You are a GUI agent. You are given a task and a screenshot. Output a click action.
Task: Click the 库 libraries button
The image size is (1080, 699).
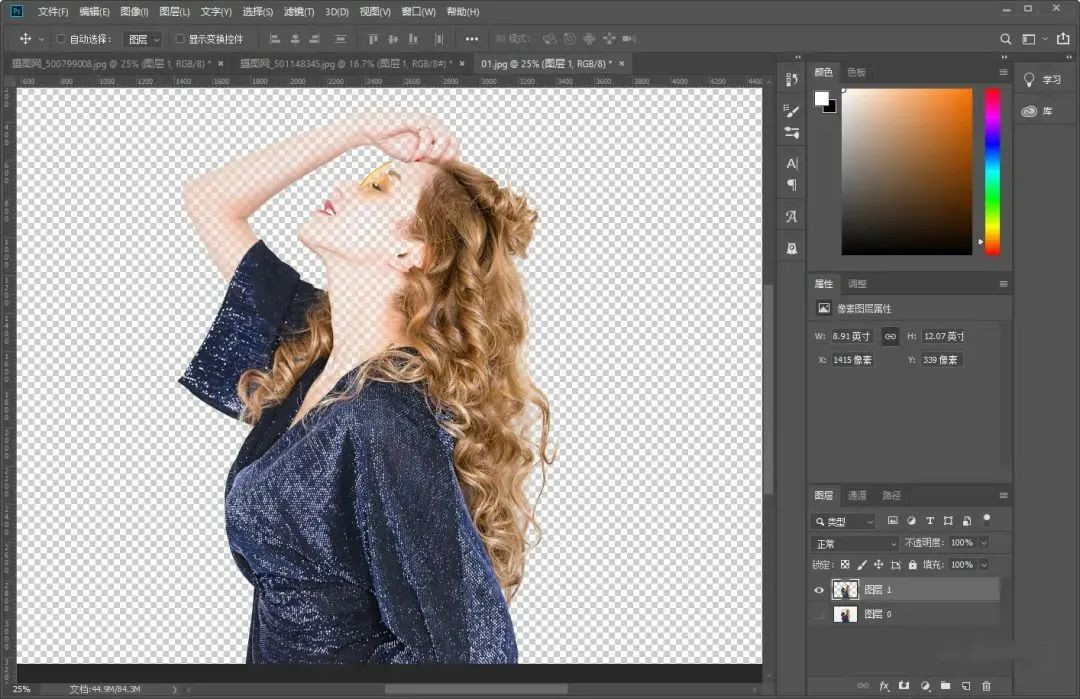pyautogui.click(x=1038, y=111)
